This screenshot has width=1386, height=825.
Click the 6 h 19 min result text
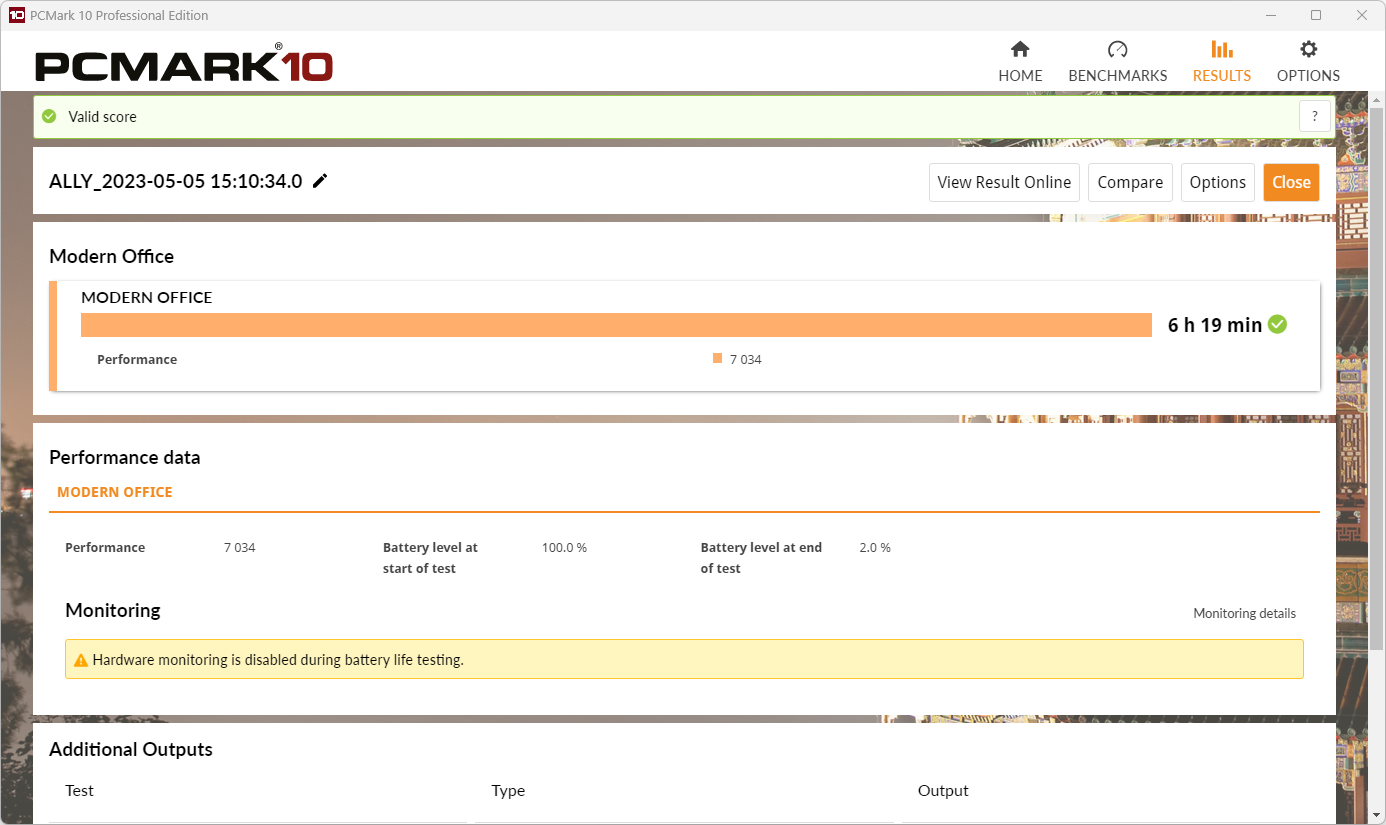[x=1215, y=324]
